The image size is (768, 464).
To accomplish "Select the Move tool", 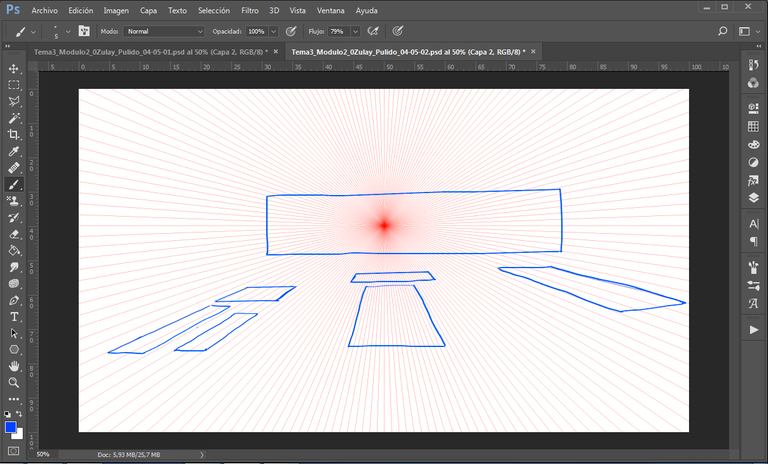I will [13, 69].
